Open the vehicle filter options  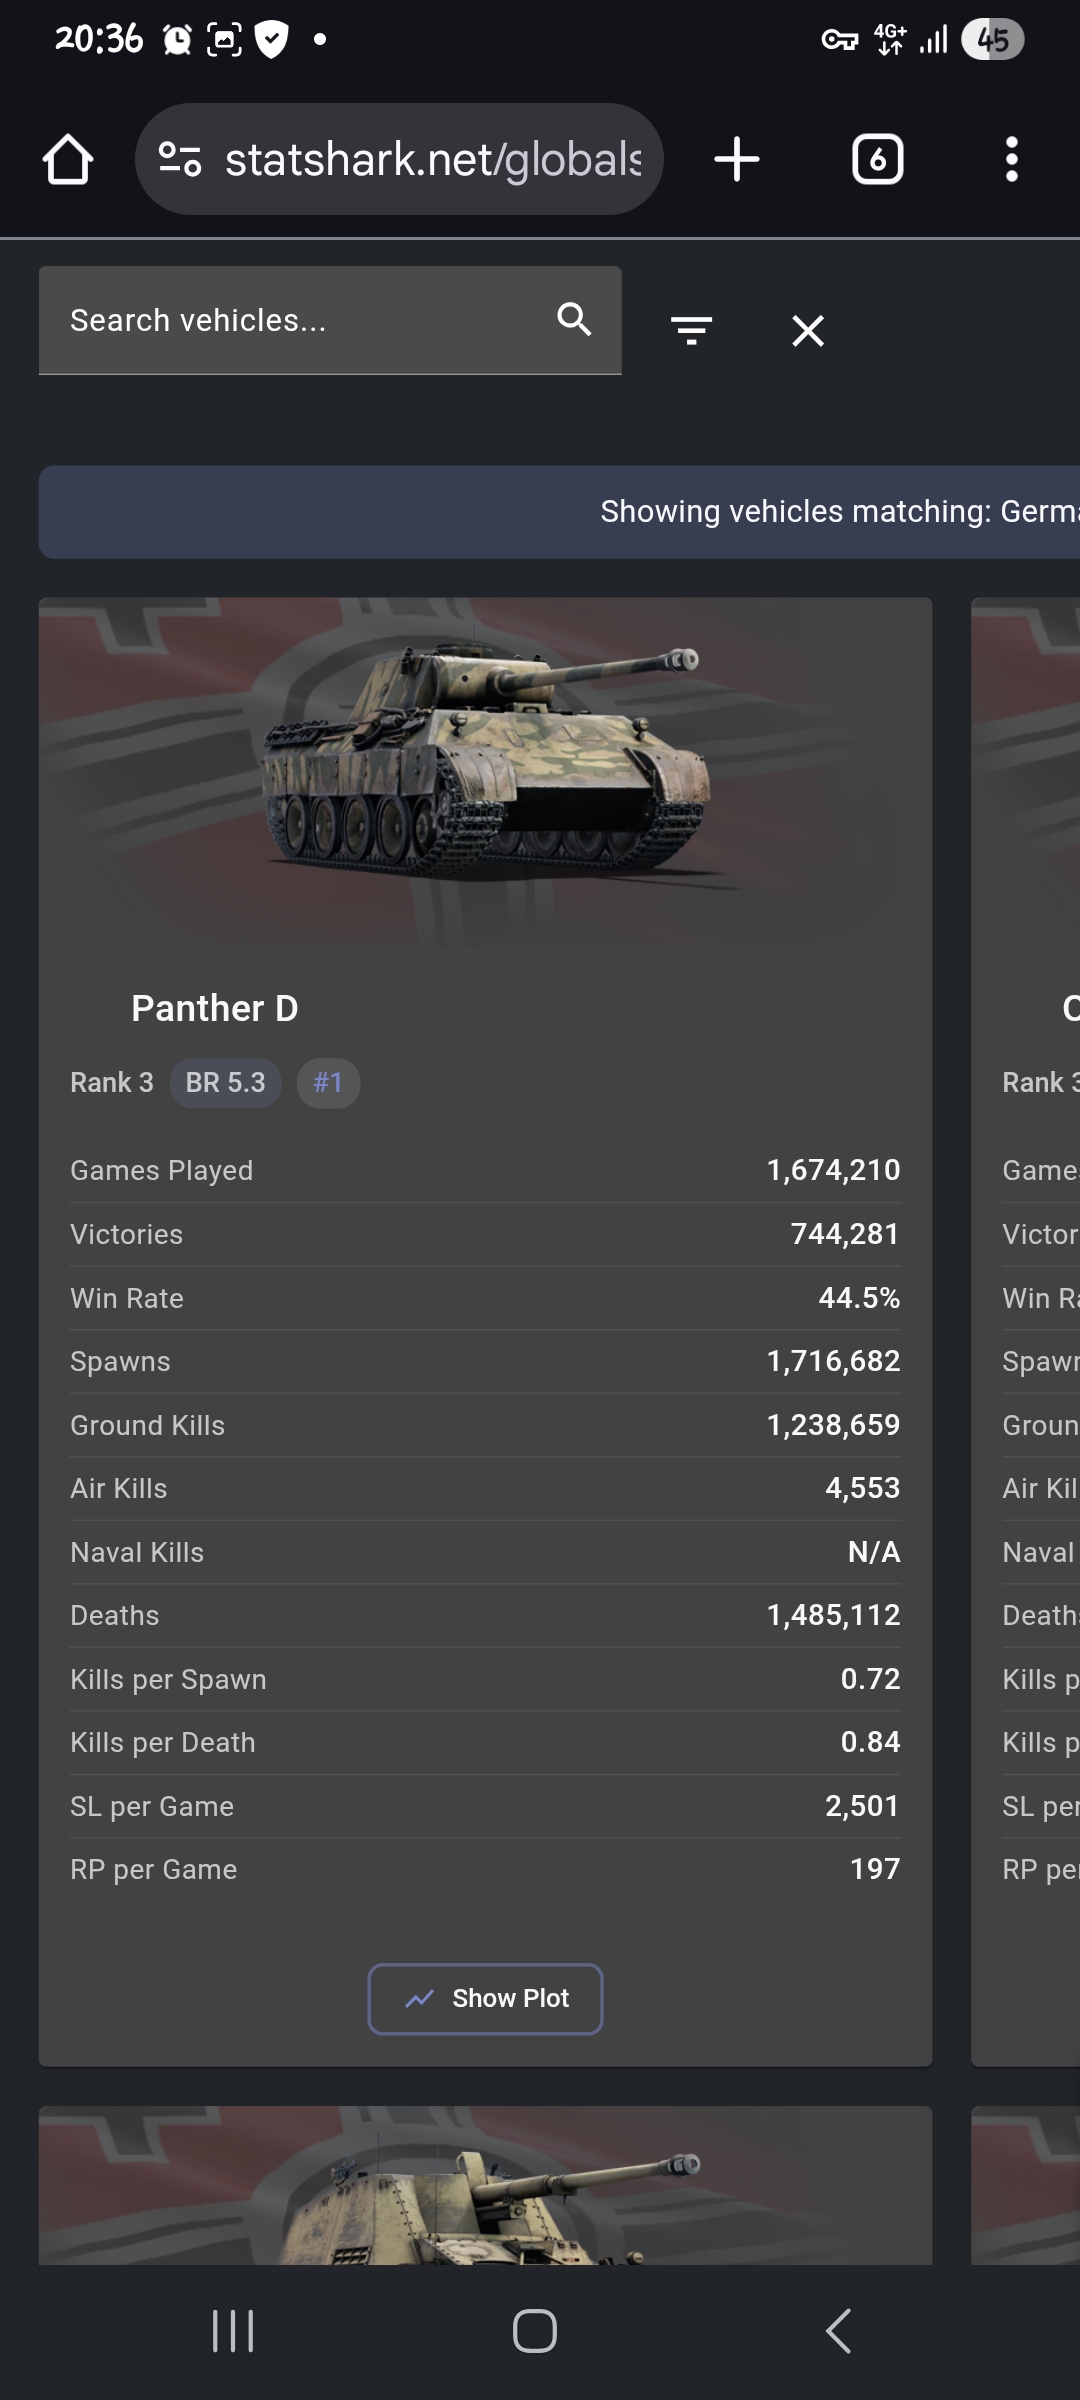tap(691, 330)
